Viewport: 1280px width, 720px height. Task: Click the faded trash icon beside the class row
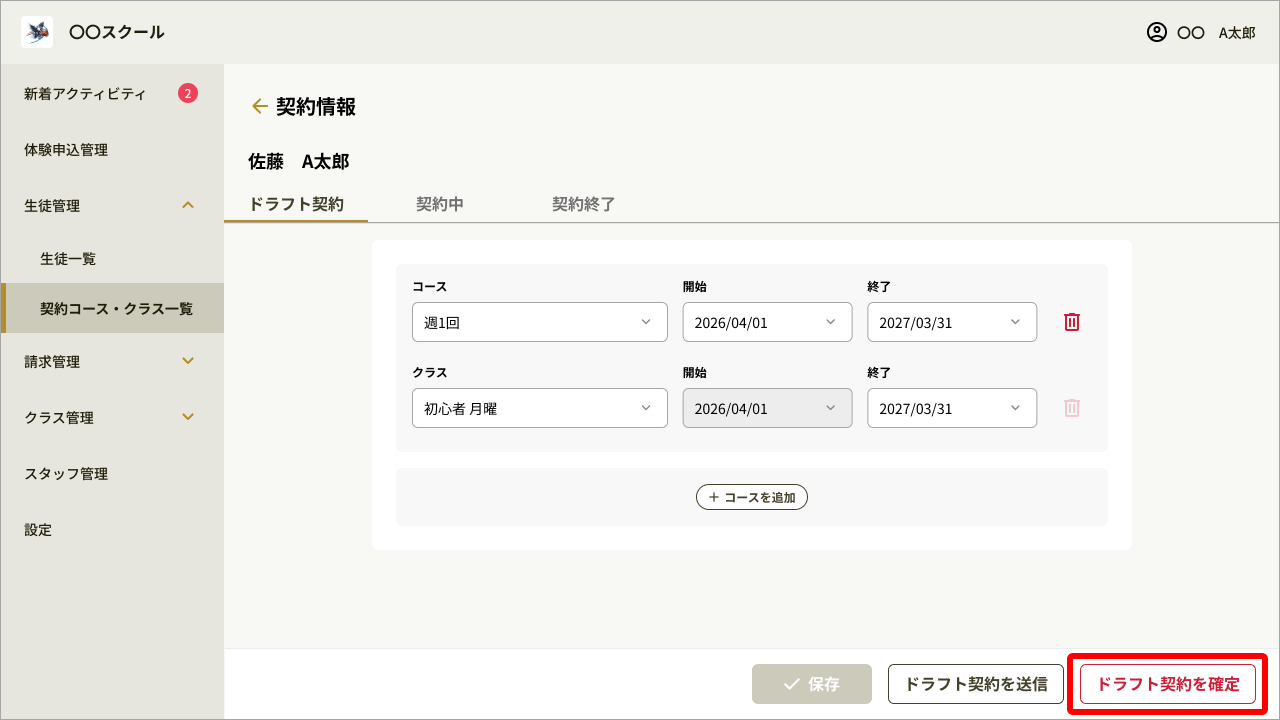coord(1071,408)
